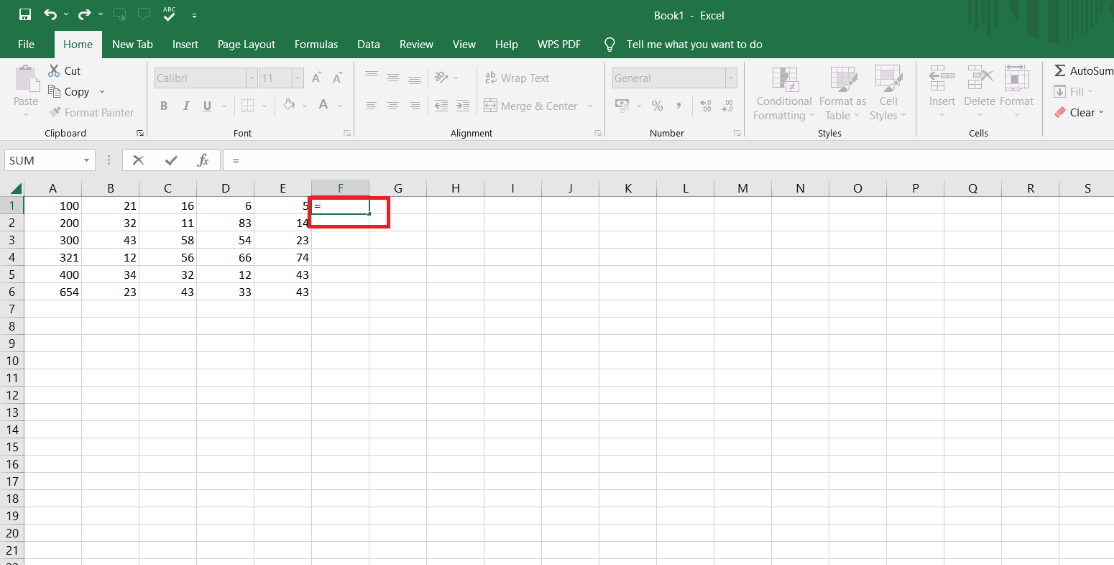1114x565 pixels.
Task: Open the Orientation text rotation icon
Action: (442, 77)
